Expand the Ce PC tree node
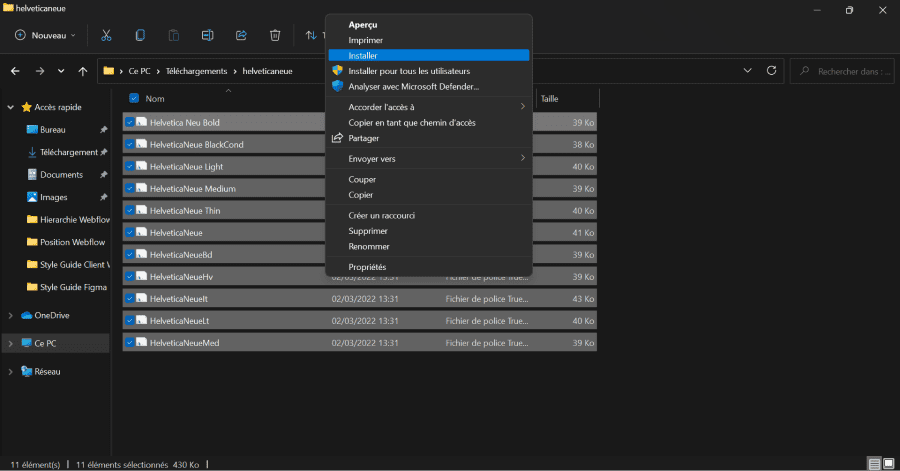The width and height of the screenshot is (900, 471). coord(10,344)
